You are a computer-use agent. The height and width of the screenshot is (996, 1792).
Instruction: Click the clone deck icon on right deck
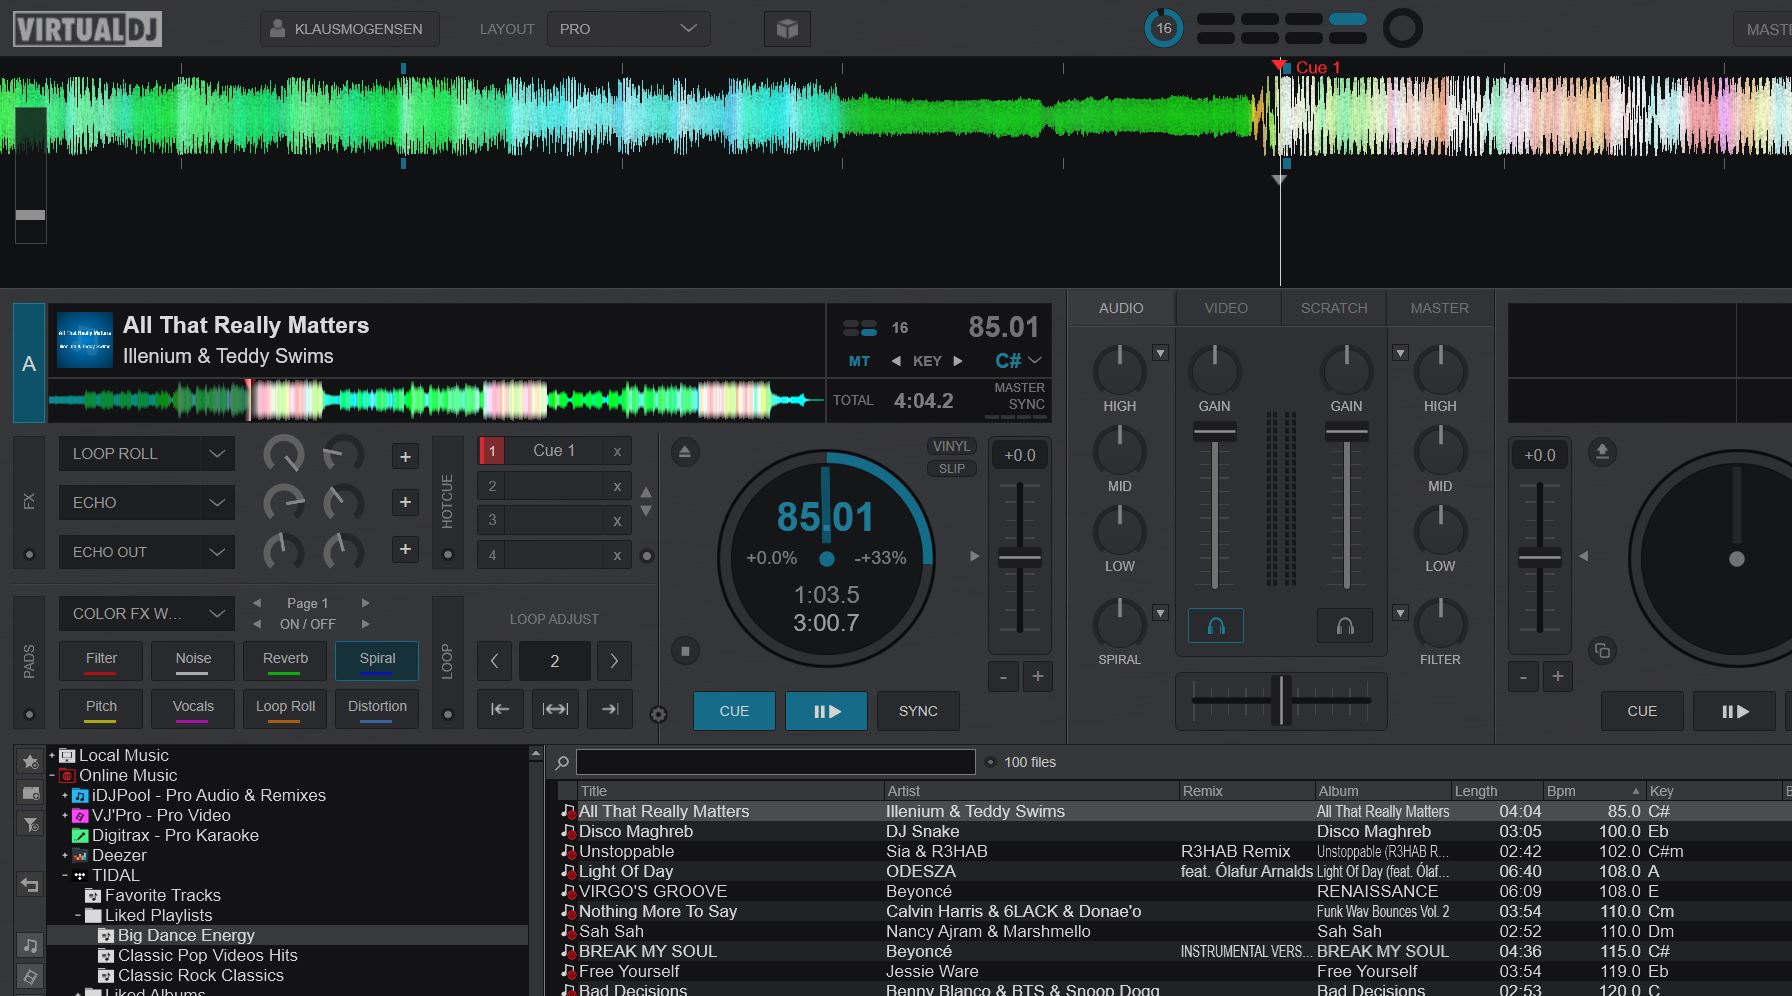point(1602,651)
